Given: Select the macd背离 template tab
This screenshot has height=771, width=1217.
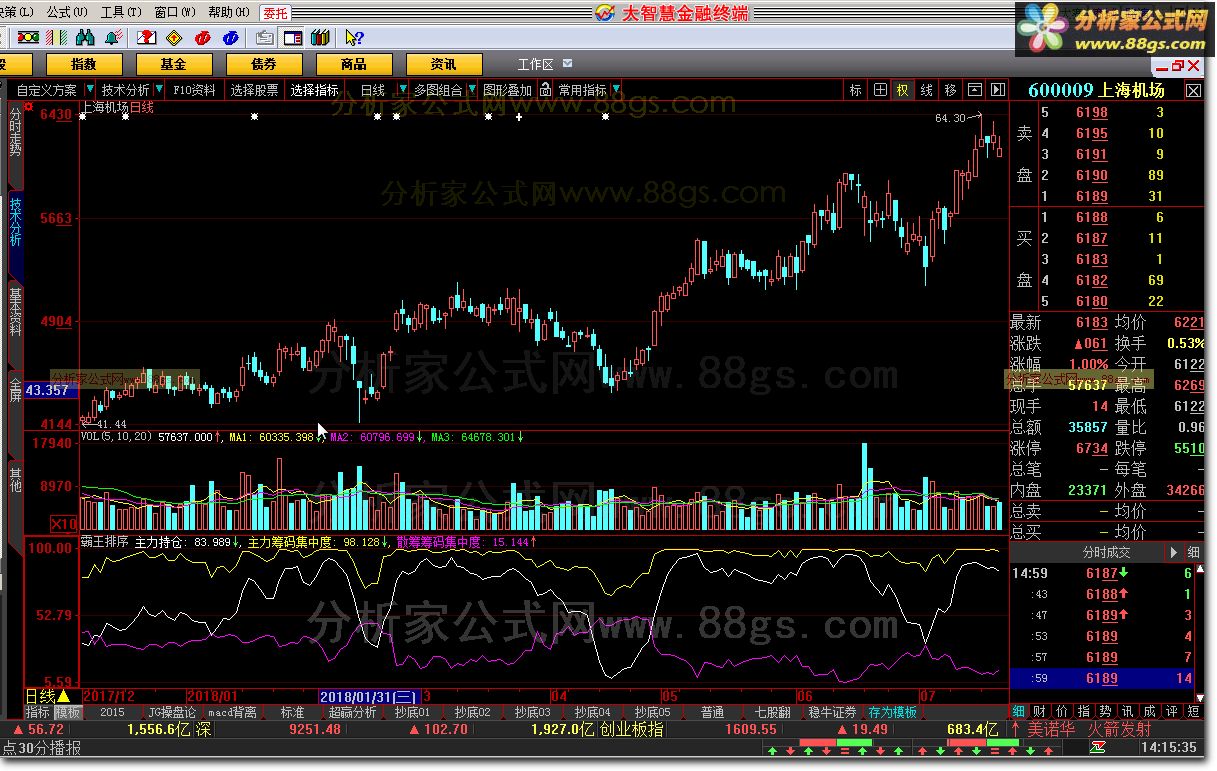Looking at the screenshot, I should click(231, 712).
